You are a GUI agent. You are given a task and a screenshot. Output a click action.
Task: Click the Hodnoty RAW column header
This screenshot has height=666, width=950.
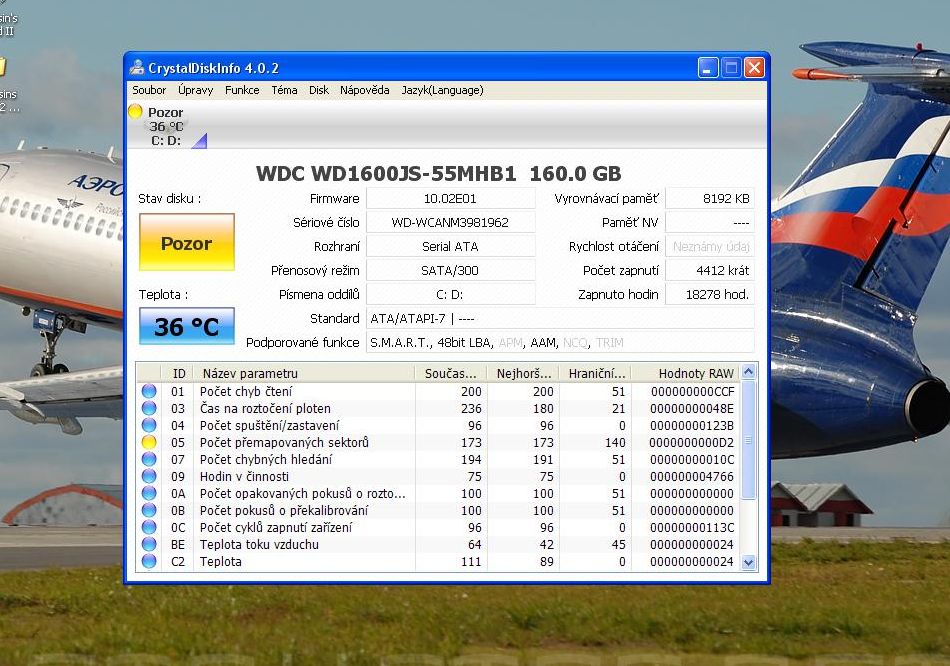click(686, 373)
